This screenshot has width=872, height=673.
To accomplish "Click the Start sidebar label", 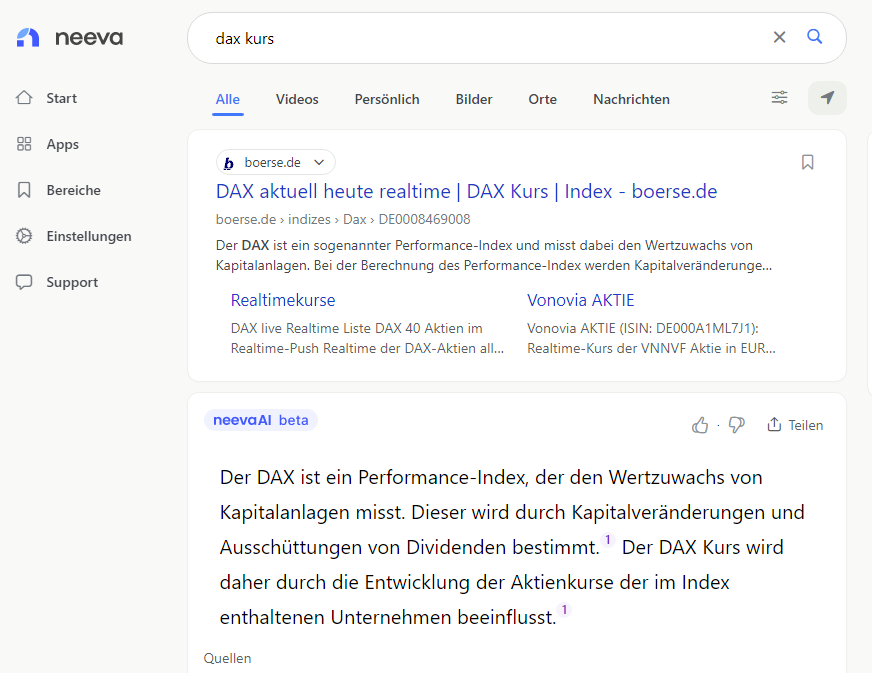I will [62, 98].
